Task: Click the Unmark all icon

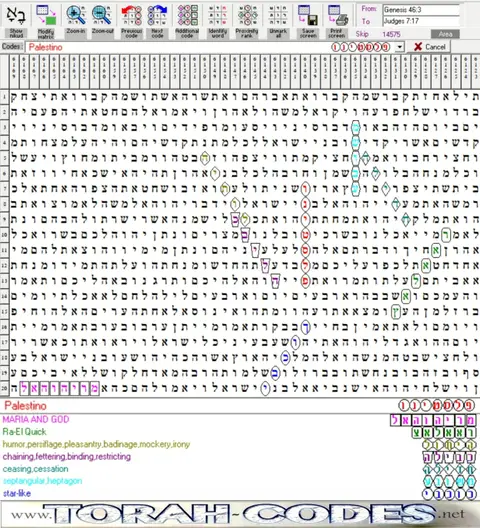Action: click(278, 21)
